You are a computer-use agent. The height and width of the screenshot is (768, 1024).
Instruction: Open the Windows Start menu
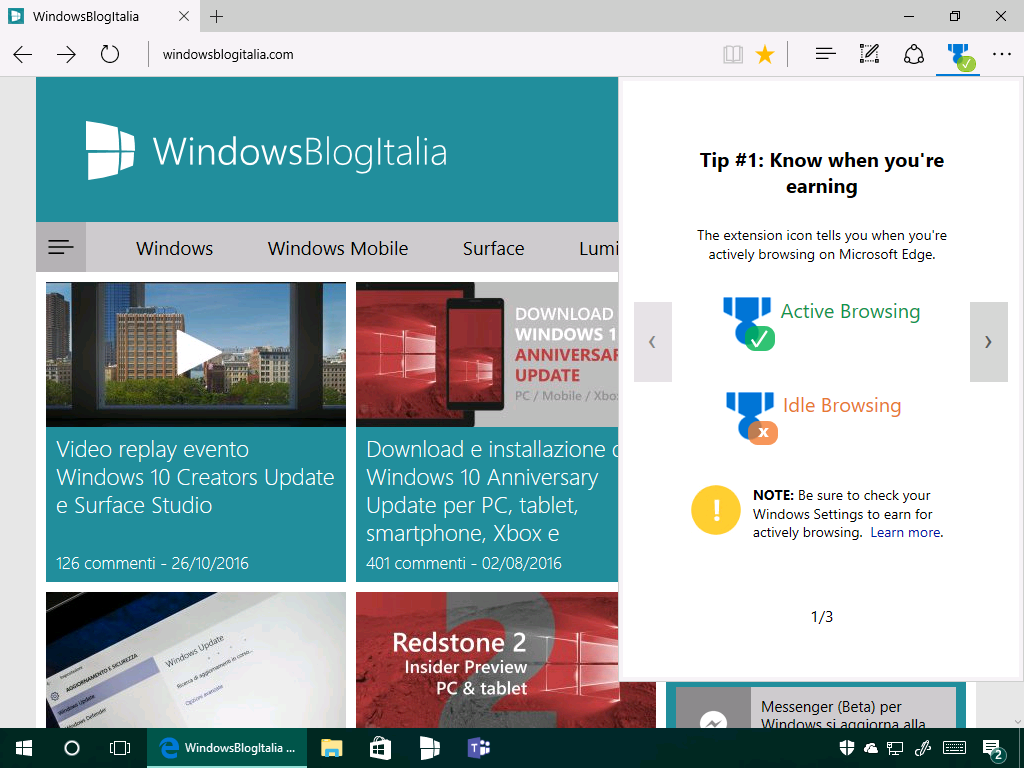[24, 748]
